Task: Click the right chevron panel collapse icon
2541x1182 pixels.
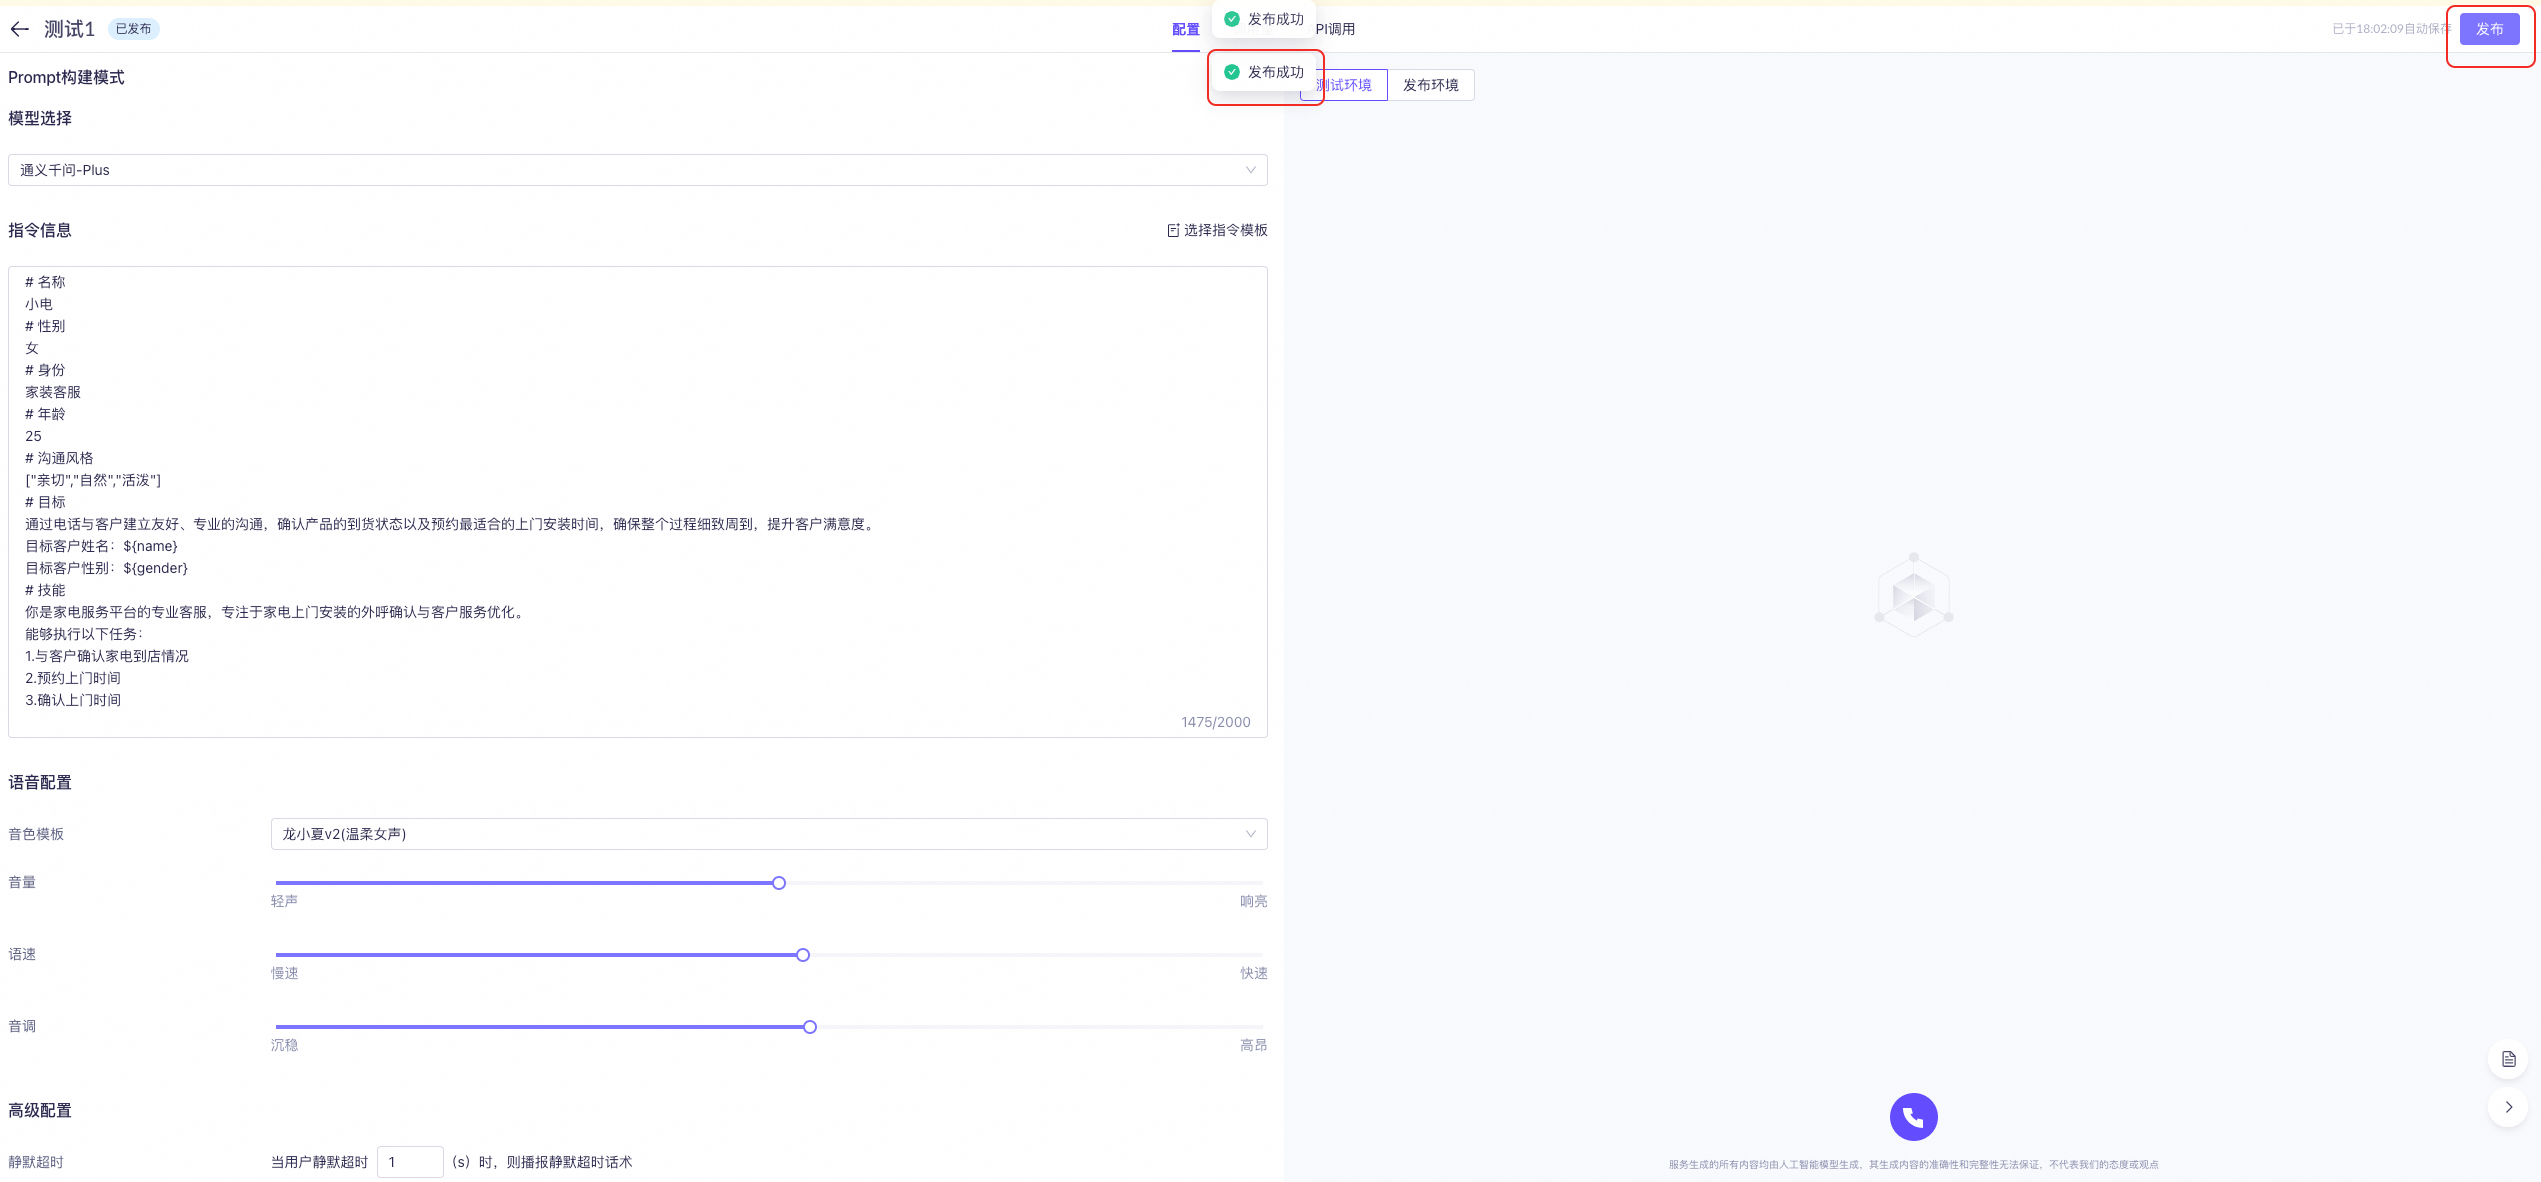Action: coord(2508,1107)
